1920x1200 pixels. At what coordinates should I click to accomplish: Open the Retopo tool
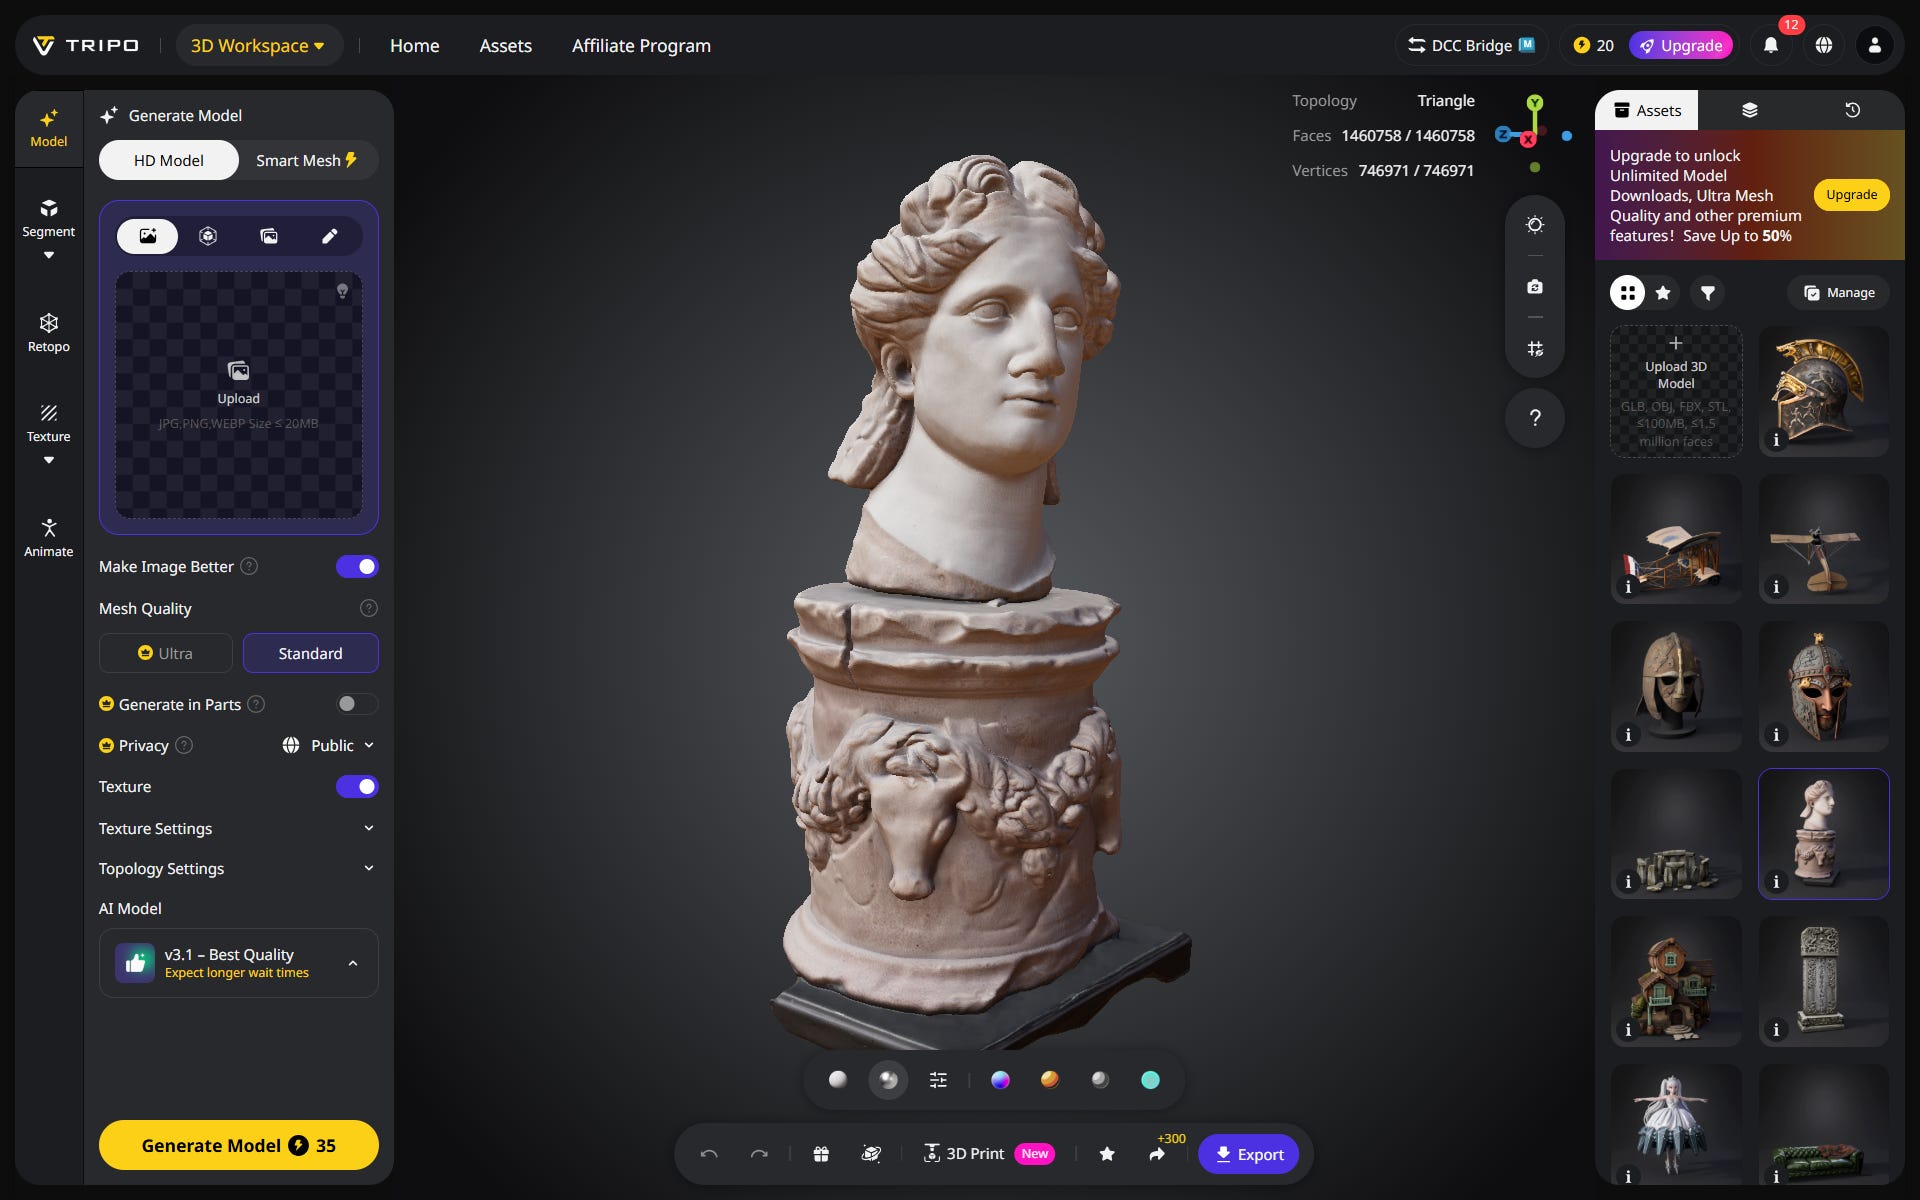tap(48, 332)
